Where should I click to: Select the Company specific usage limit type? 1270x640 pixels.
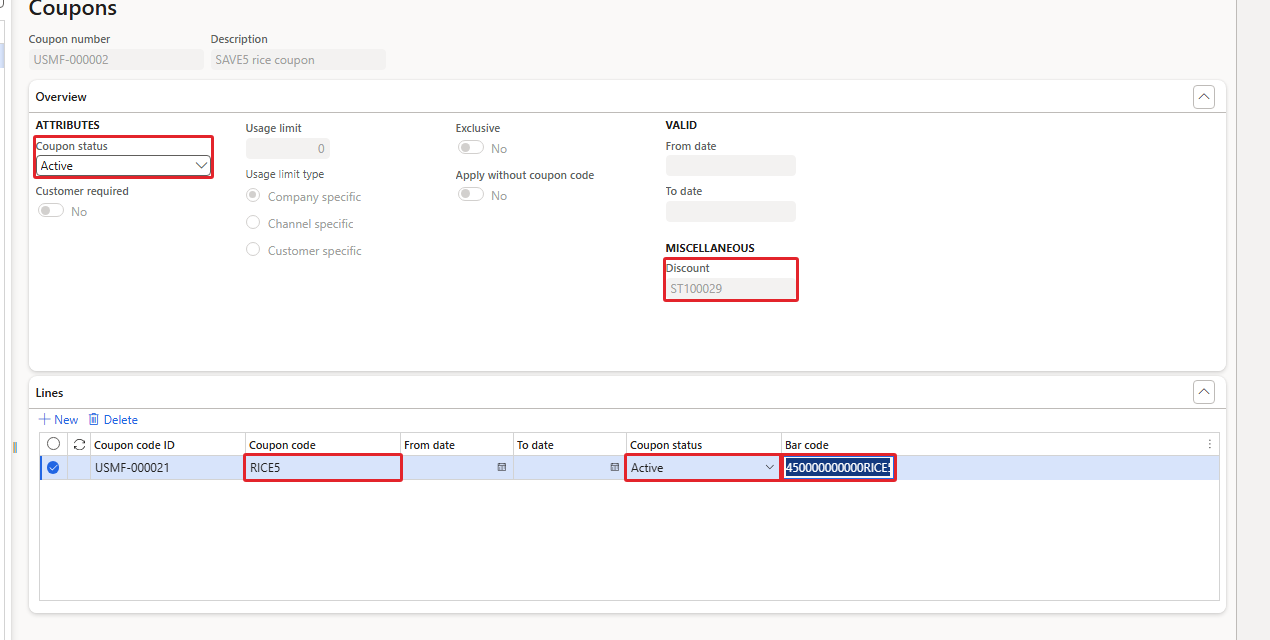click(253, 196)
